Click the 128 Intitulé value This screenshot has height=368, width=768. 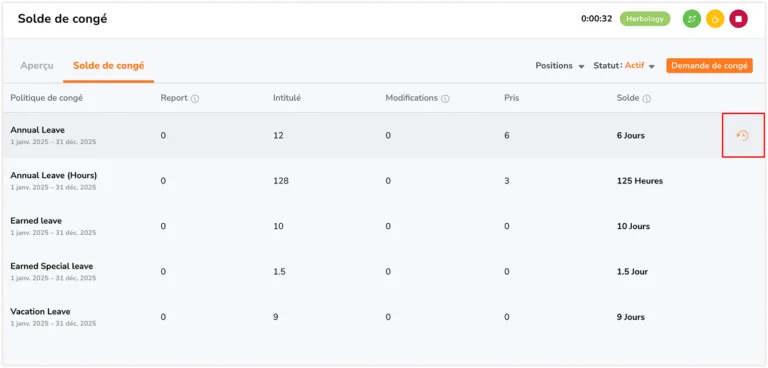281,181
